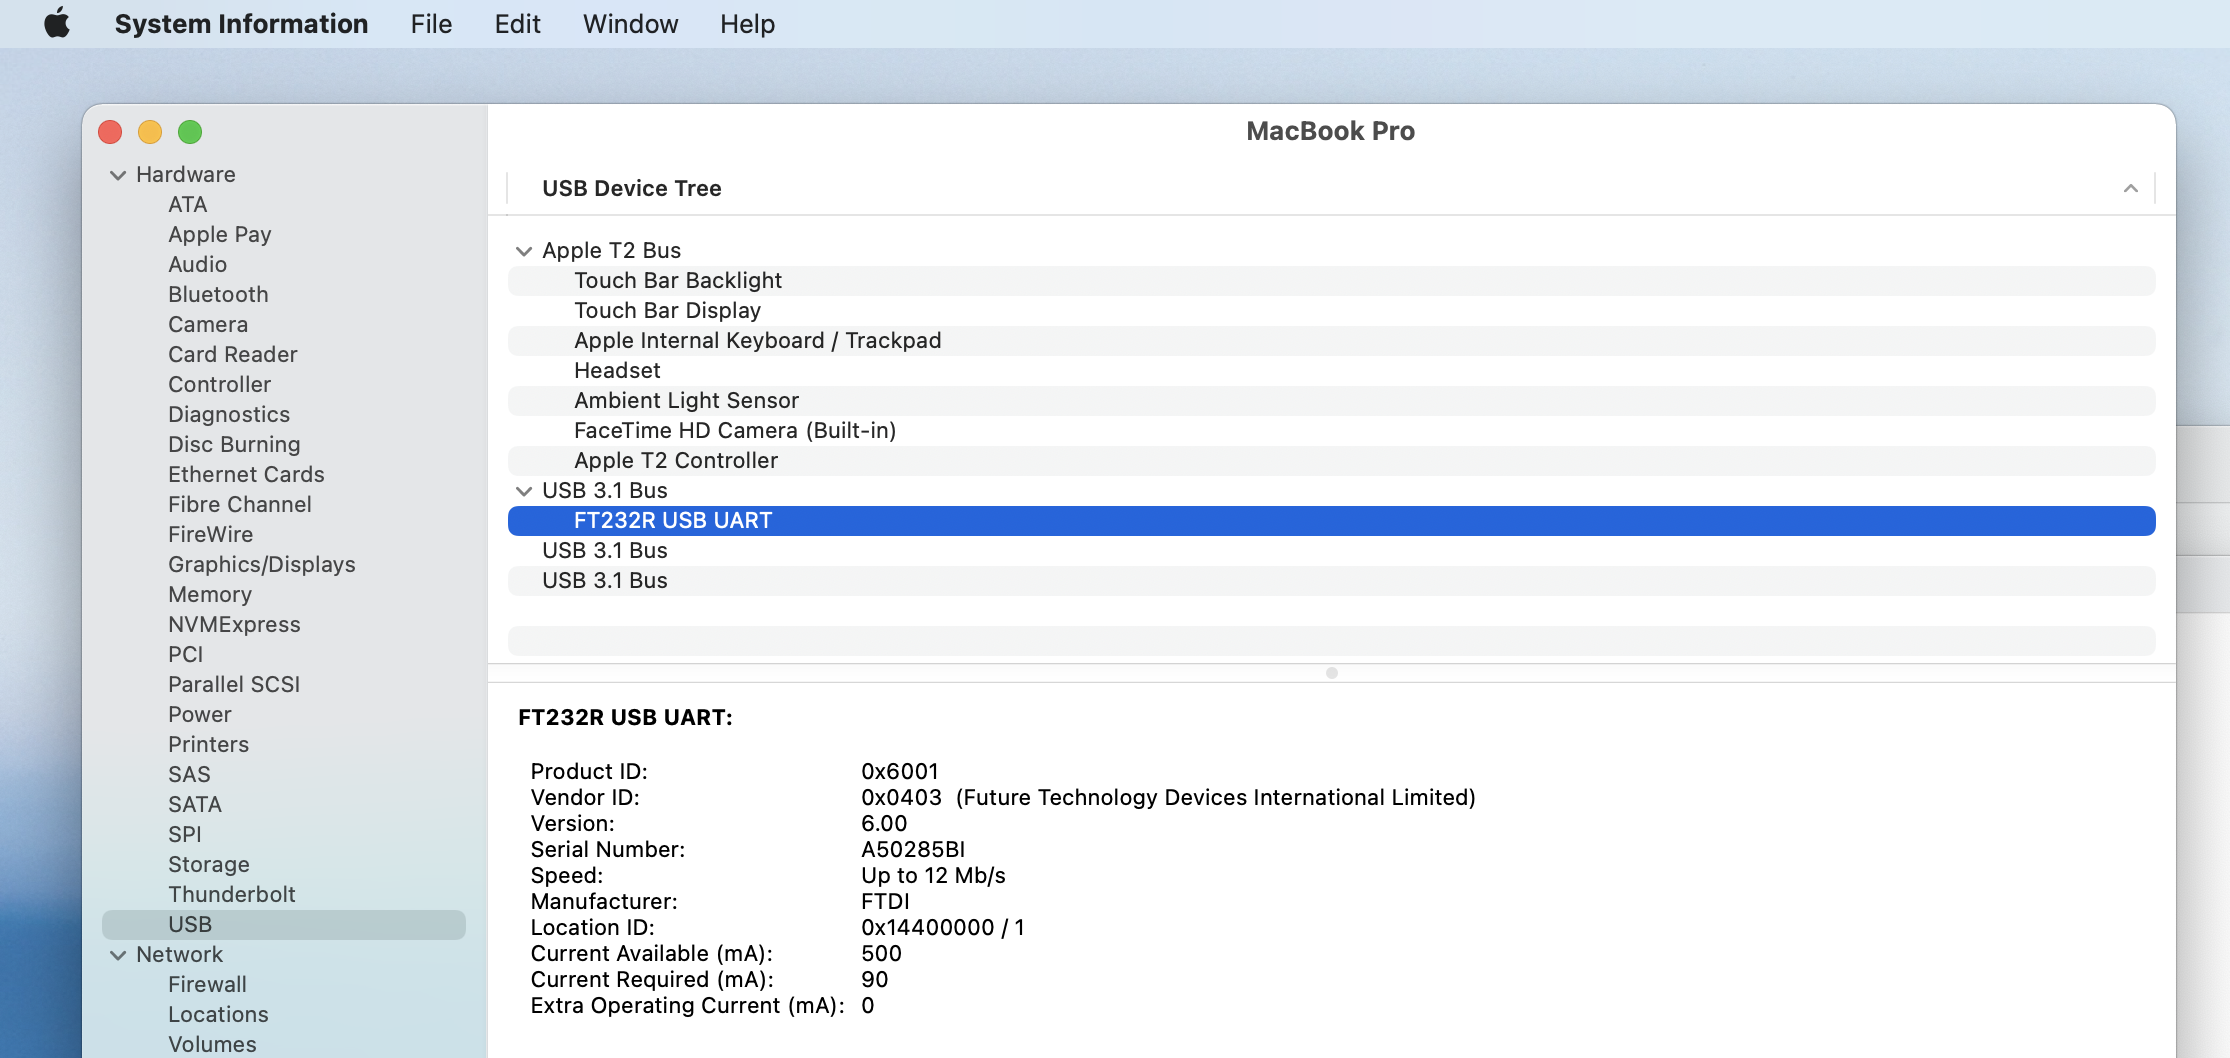Click the green zoom window button
This screenshot has width=2230, height=1058.
pyautogui.click(x=190, y=132)
